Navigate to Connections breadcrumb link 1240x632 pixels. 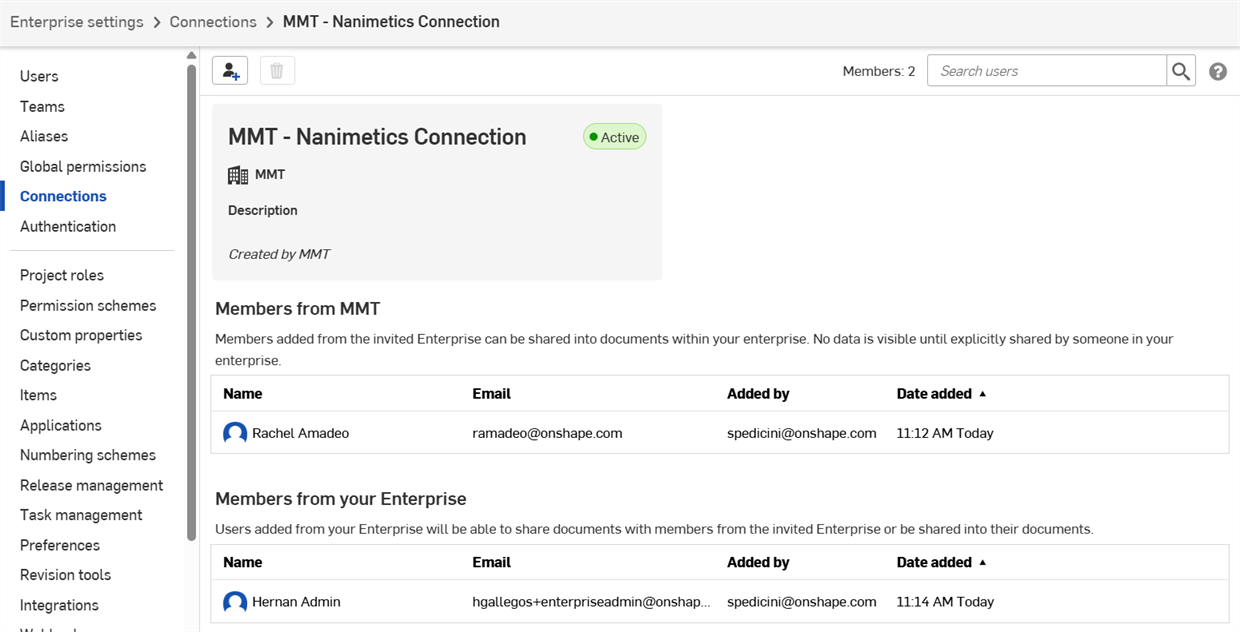pos(213,22)
